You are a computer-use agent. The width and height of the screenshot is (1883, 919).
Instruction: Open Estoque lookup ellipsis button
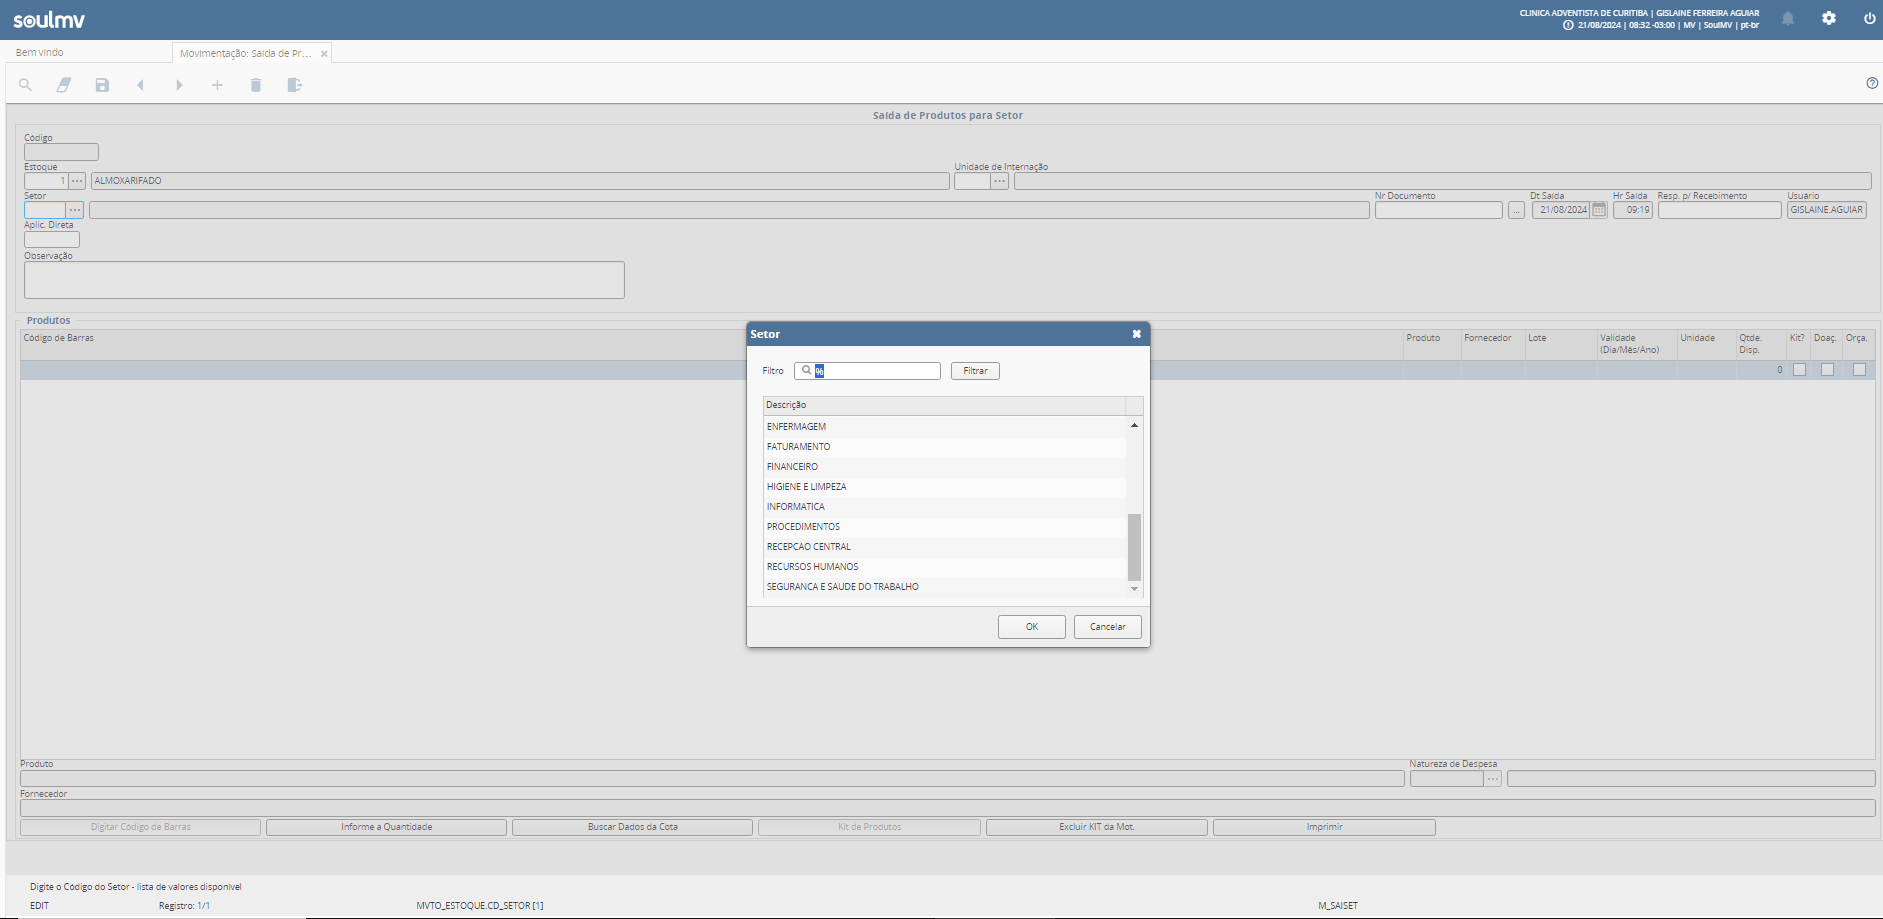(x=77, y=181)
